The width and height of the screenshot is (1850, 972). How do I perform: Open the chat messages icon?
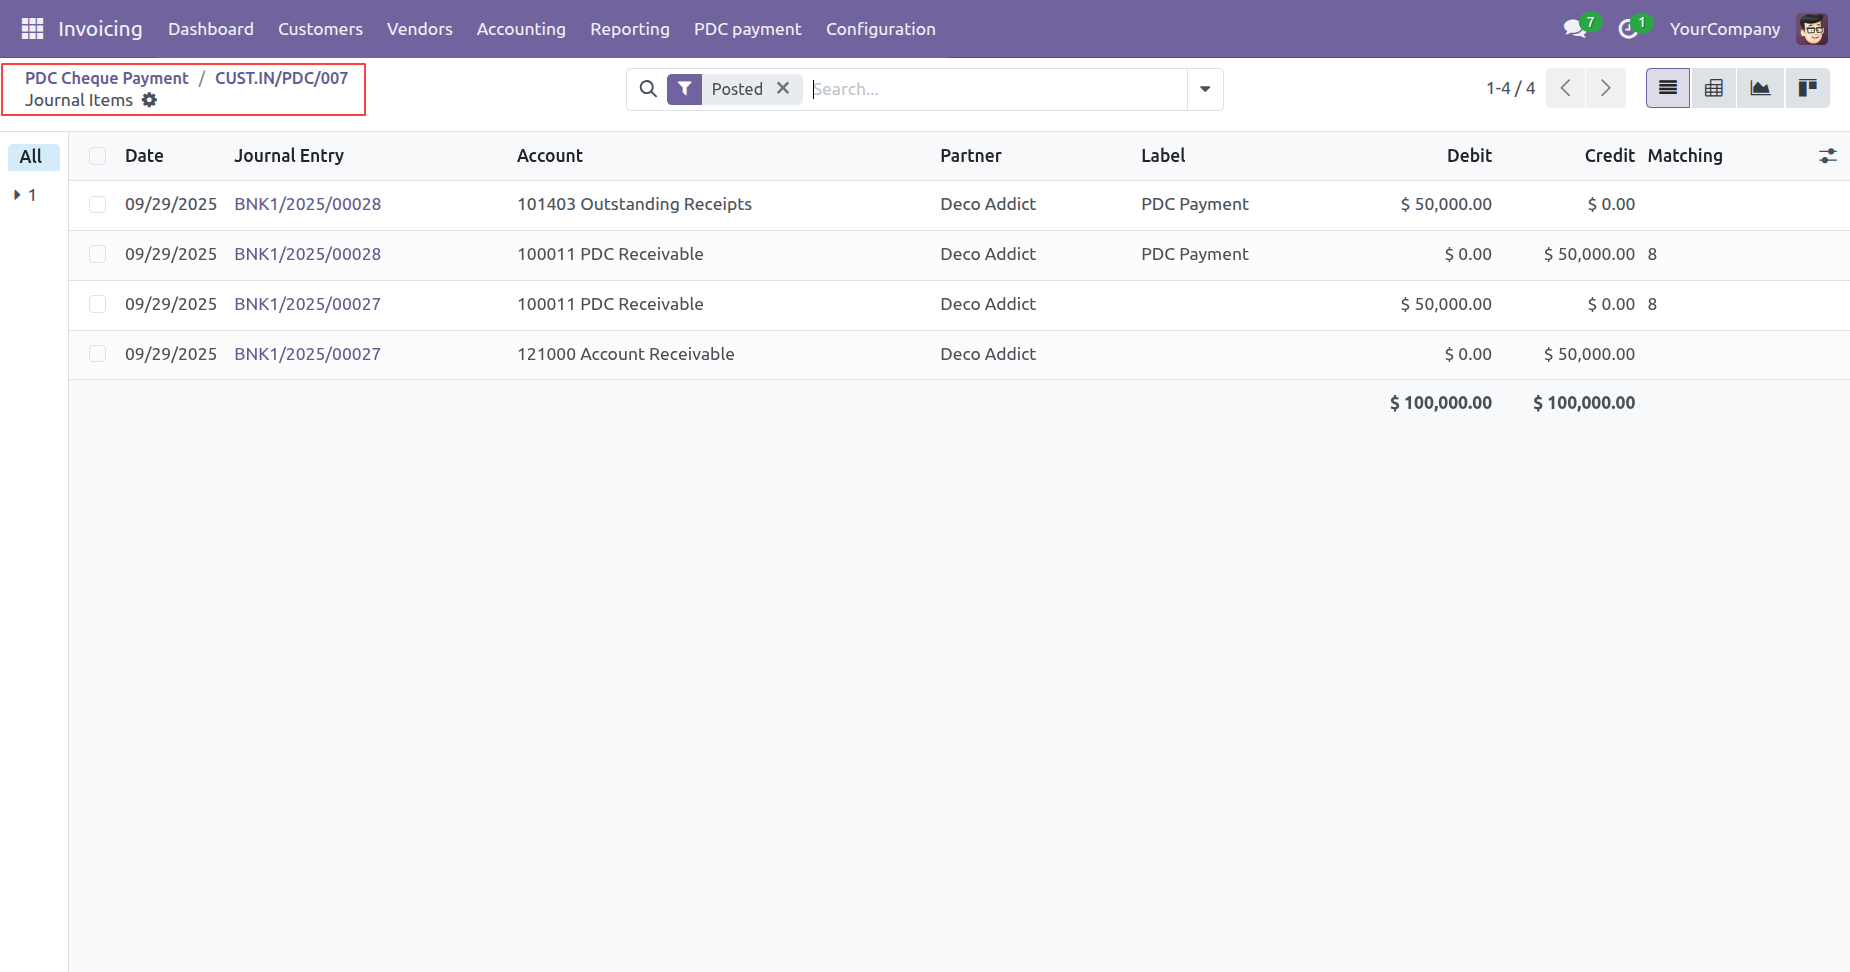[x=1575, y=29]
